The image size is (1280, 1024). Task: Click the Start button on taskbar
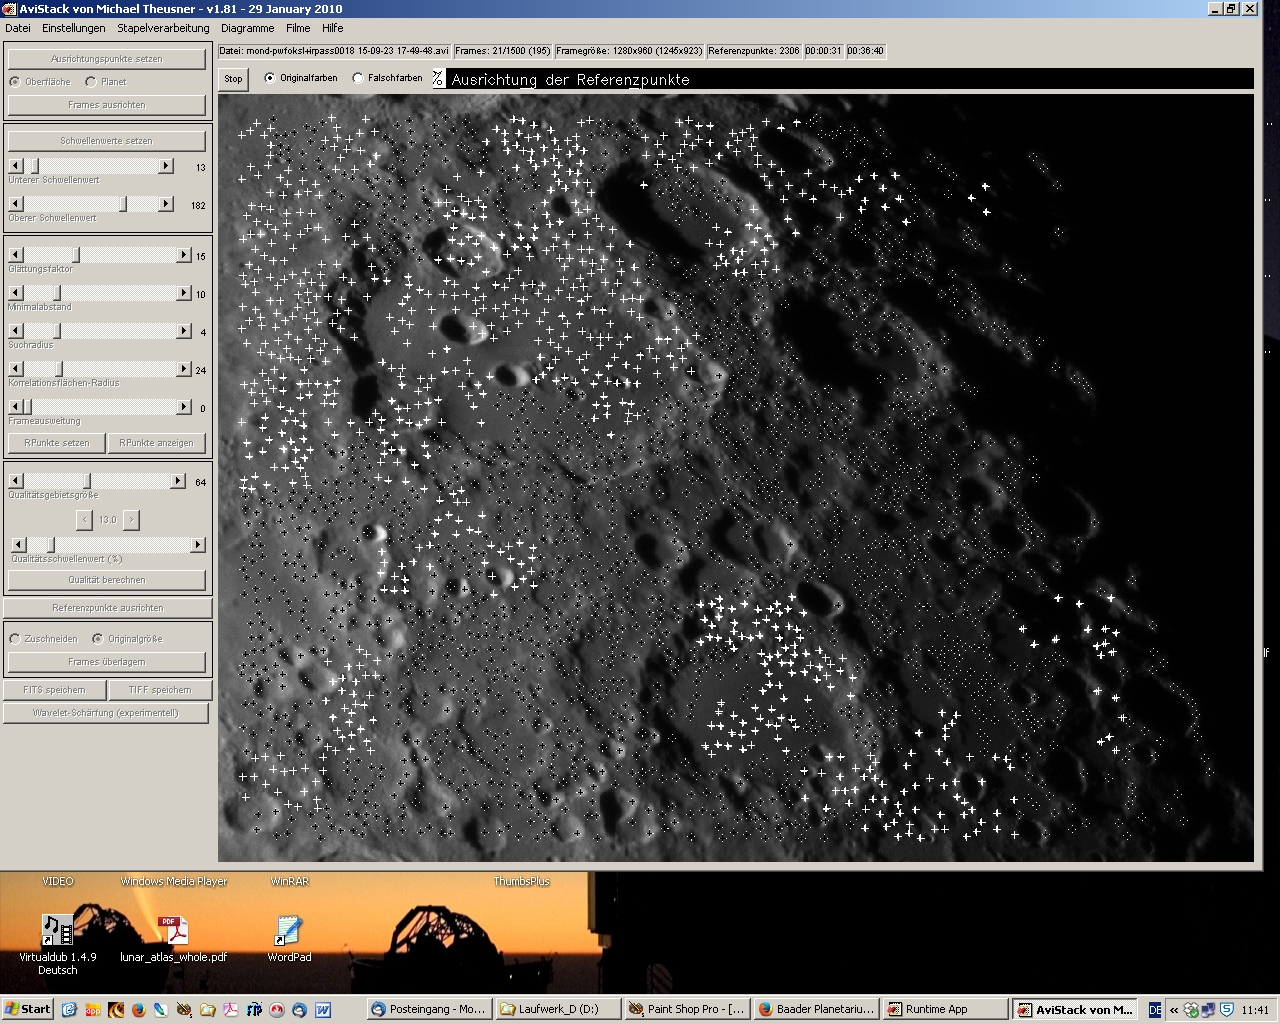click(28, 1009)
